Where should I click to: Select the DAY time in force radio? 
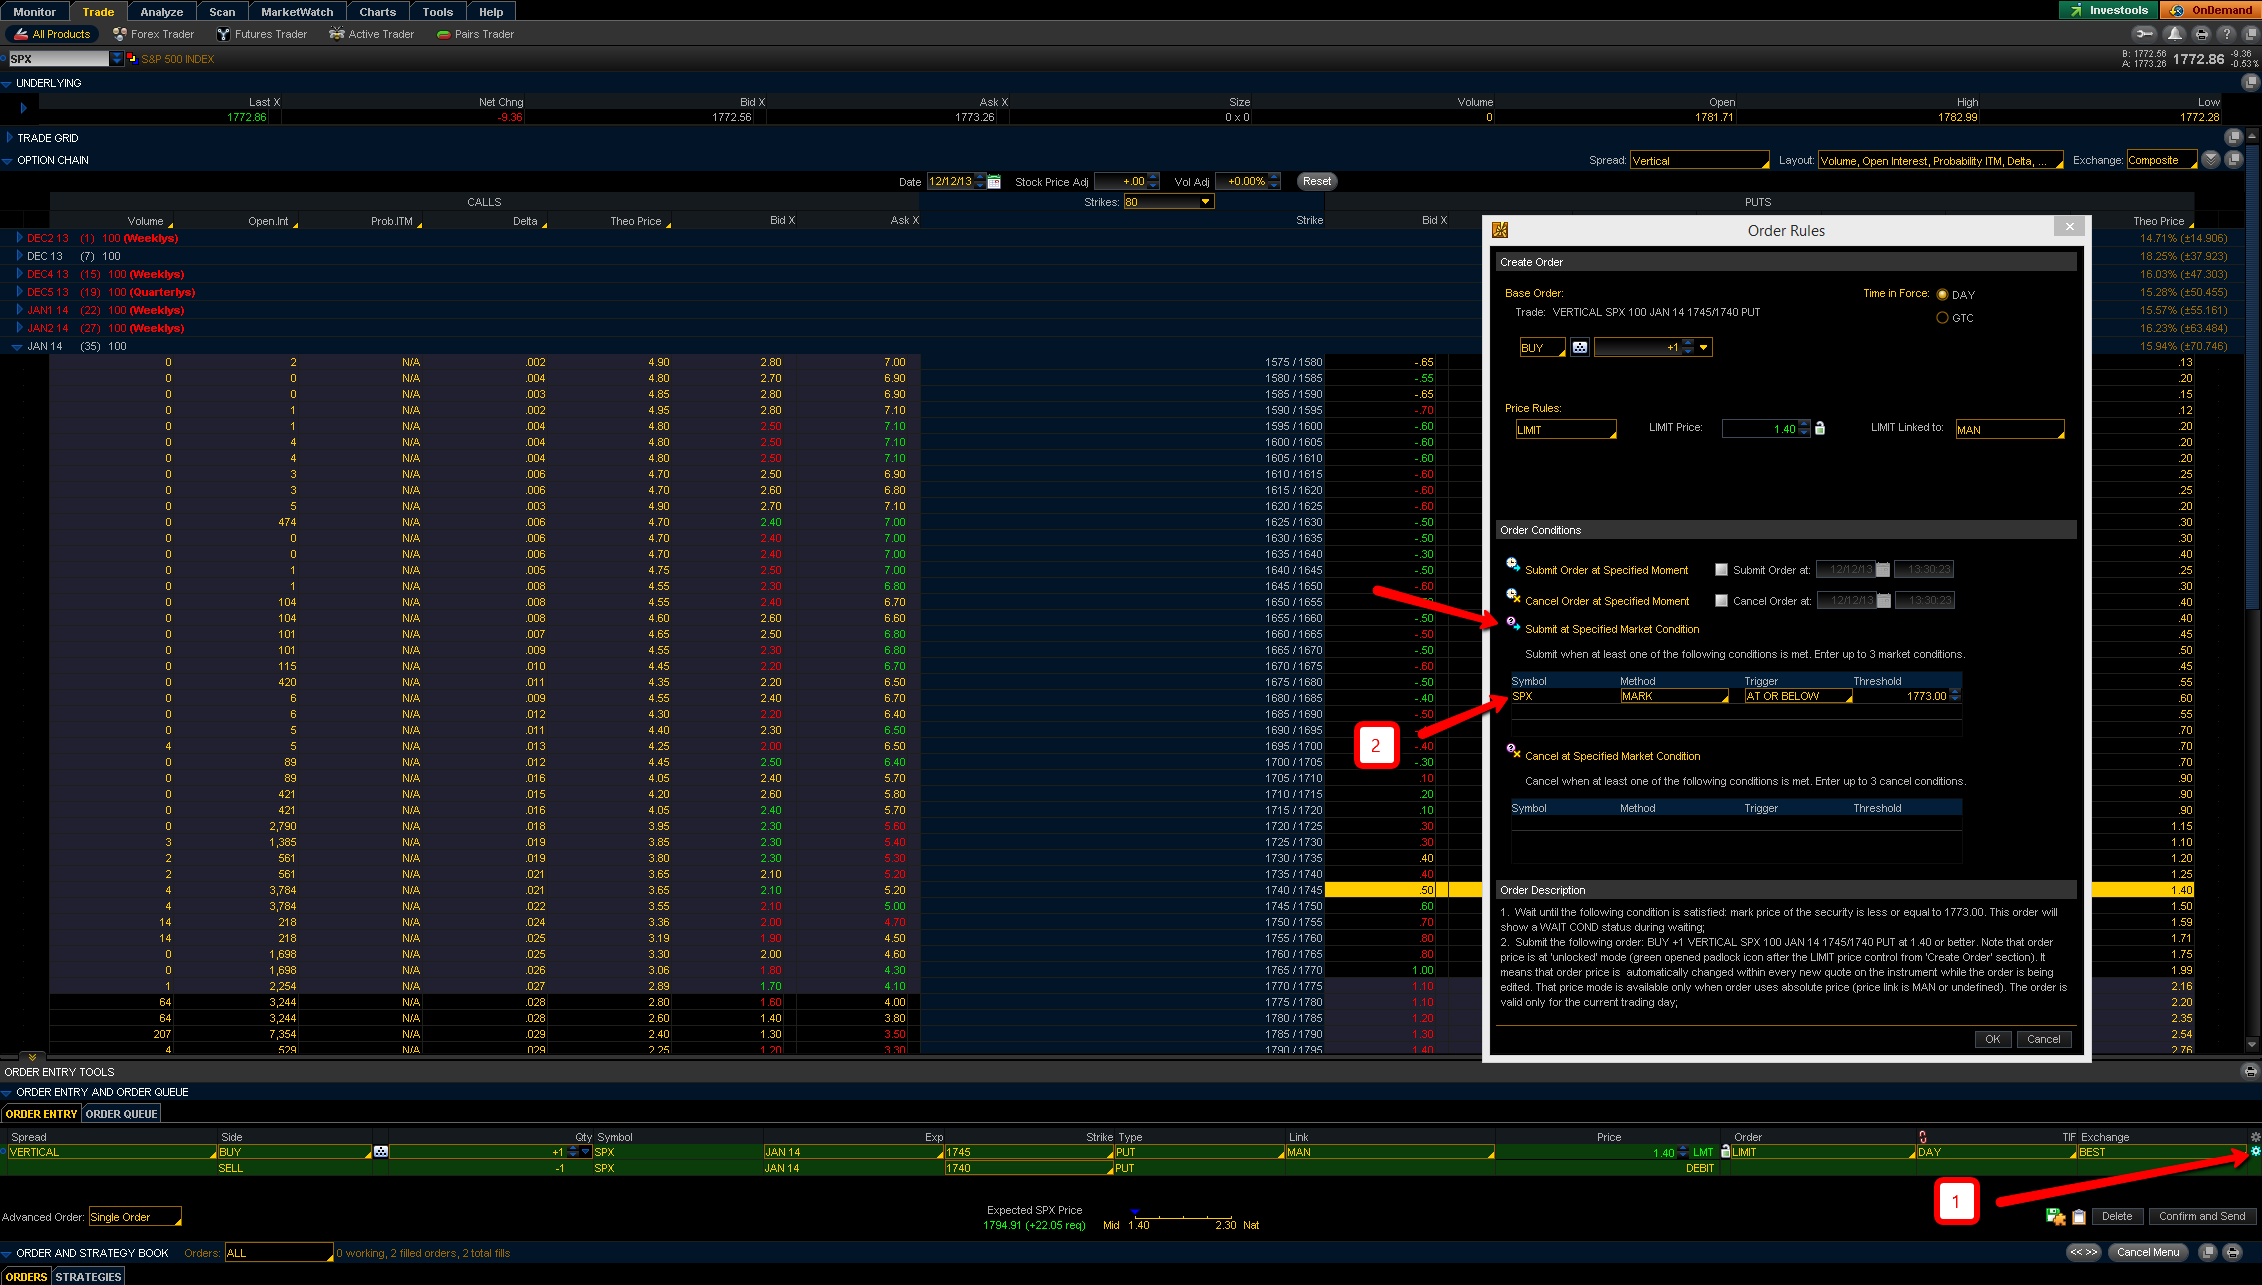tap(1942, 295)
